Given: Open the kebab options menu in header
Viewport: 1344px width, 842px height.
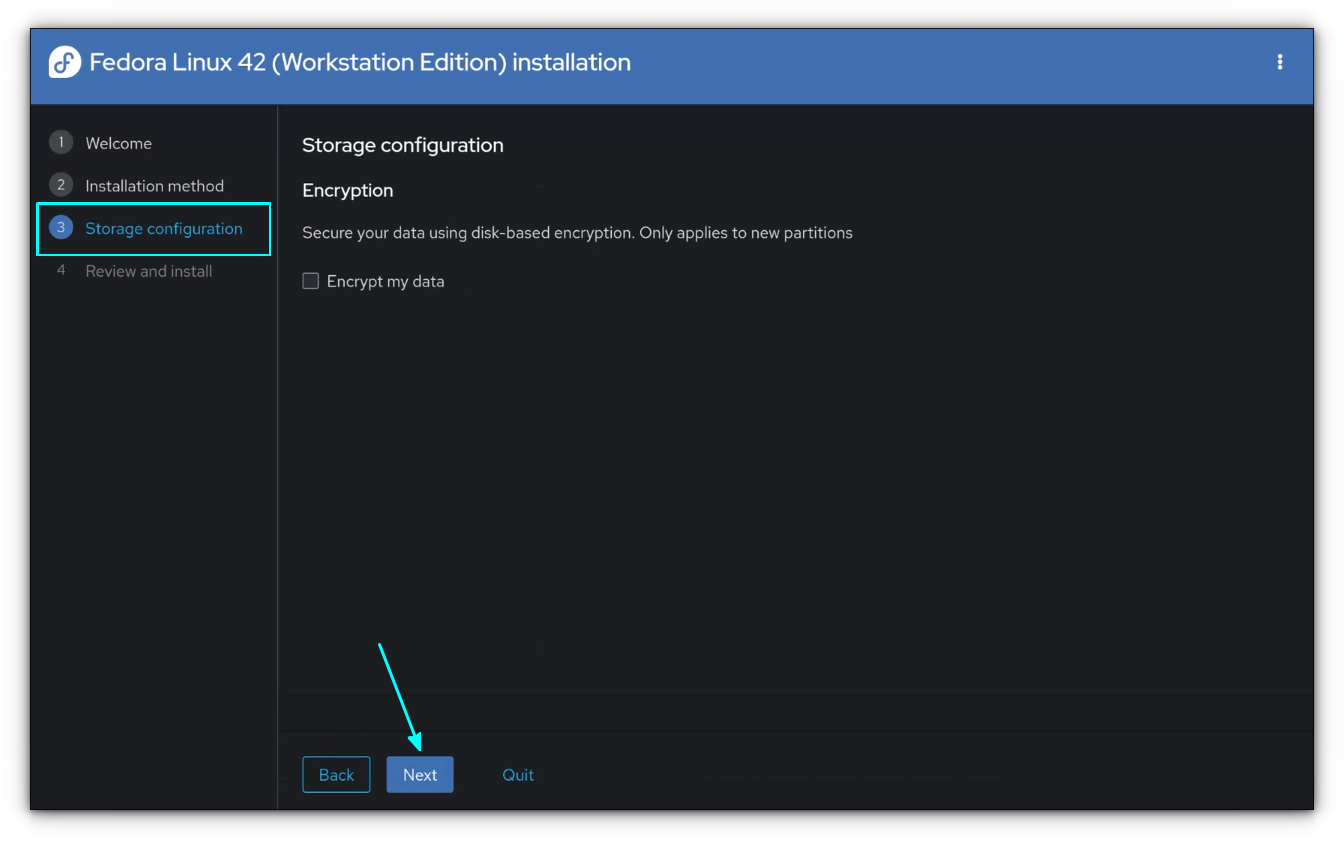Looking at the screenshot, I should (x=1279, y=62).
